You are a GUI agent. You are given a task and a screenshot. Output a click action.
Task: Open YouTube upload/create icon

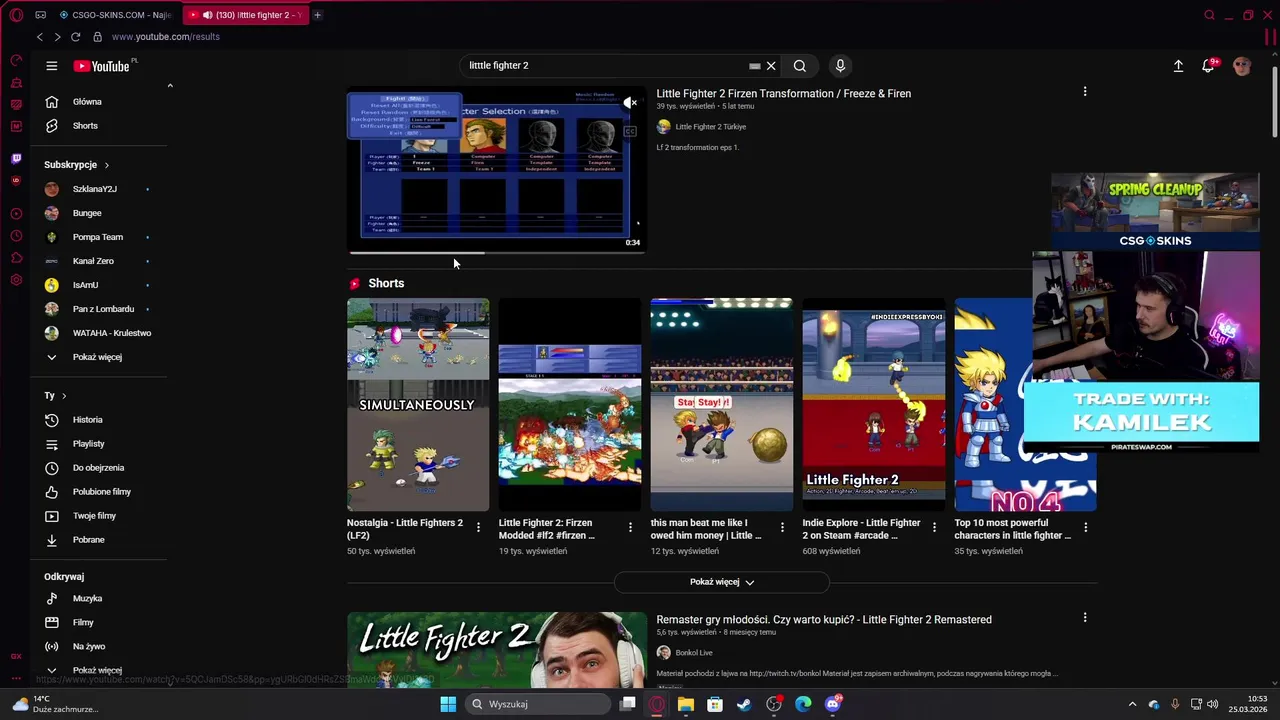(1178, 66)
